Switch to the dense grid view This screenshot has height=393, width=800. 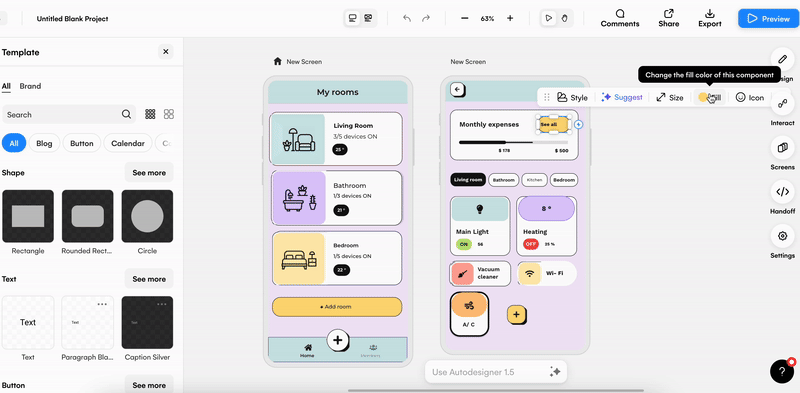click(150, 114)
